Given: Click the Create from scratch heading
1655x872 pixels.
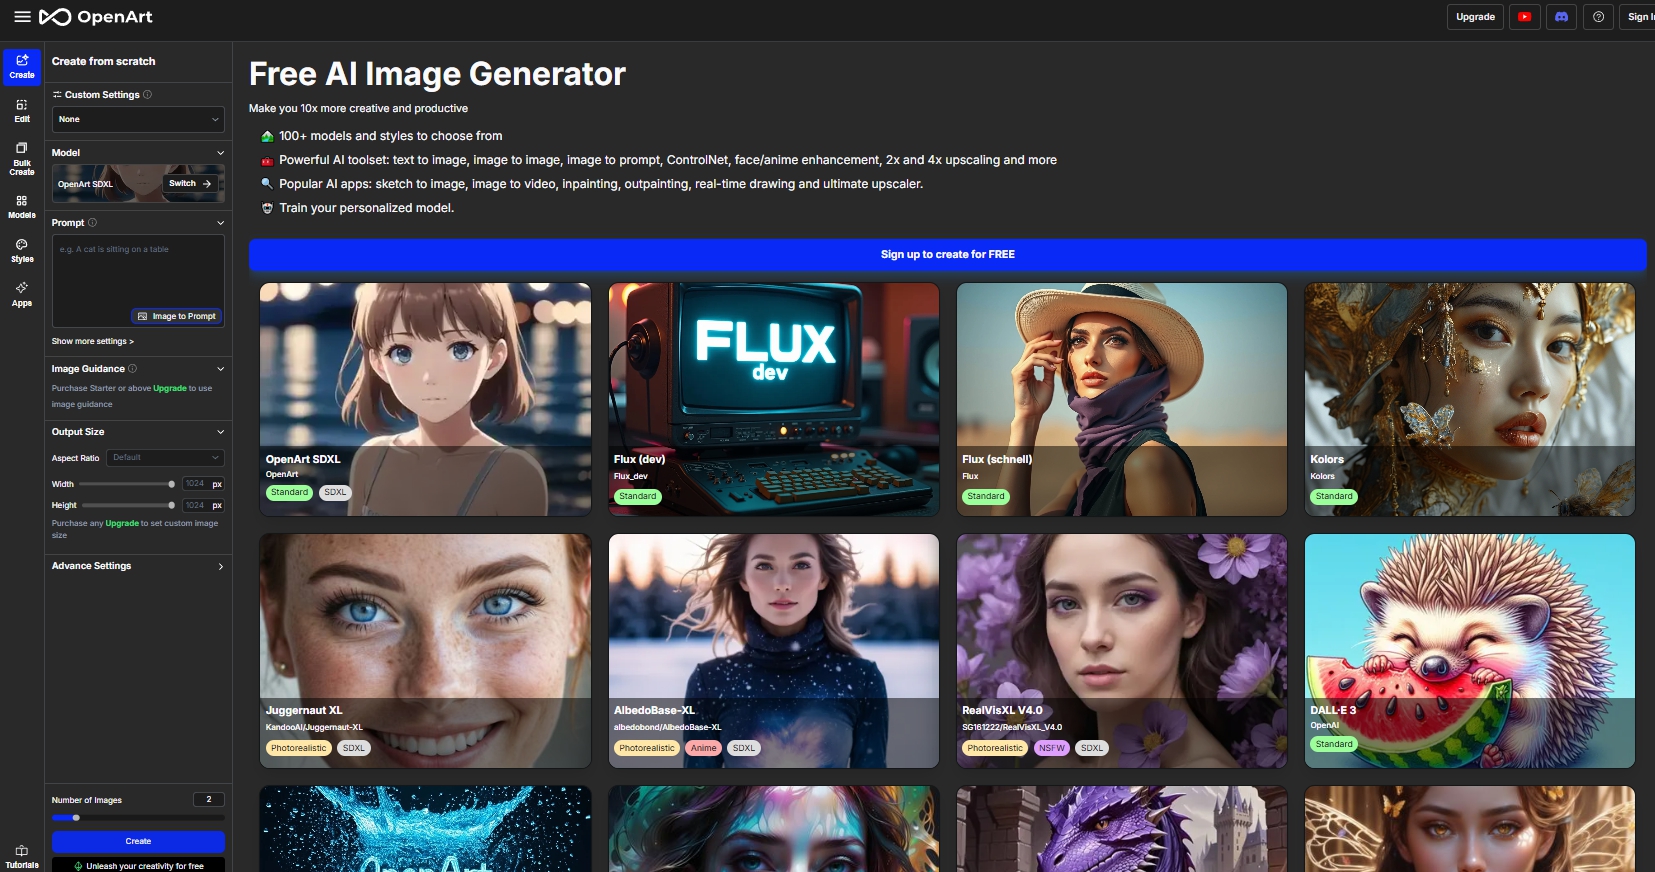Looking at the screenshot, I should coord(103,61).
